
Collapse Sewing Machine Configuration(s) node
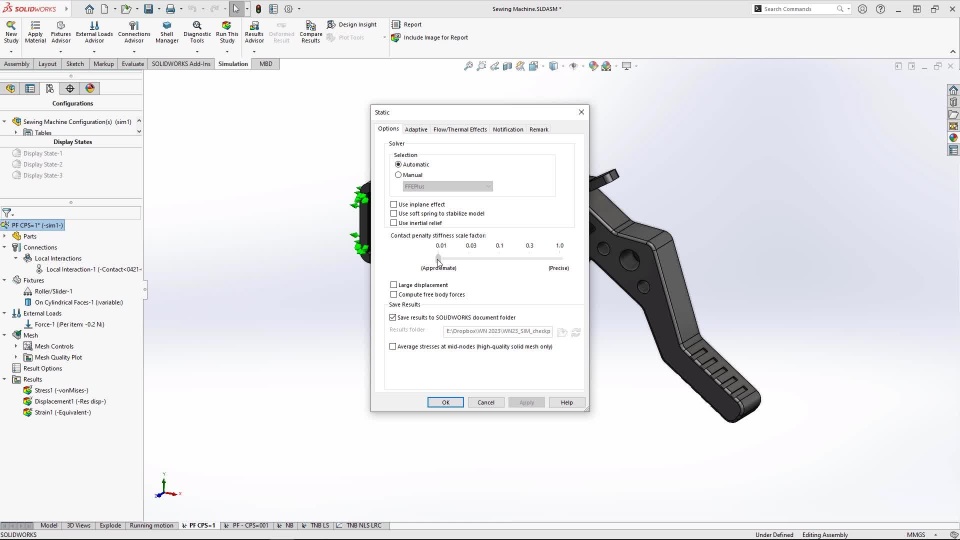coord(5,121)
